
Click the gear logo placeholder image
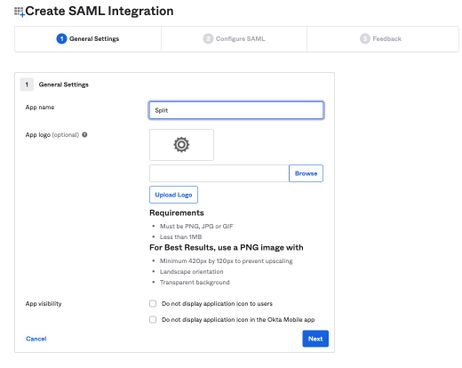[181, 145]
